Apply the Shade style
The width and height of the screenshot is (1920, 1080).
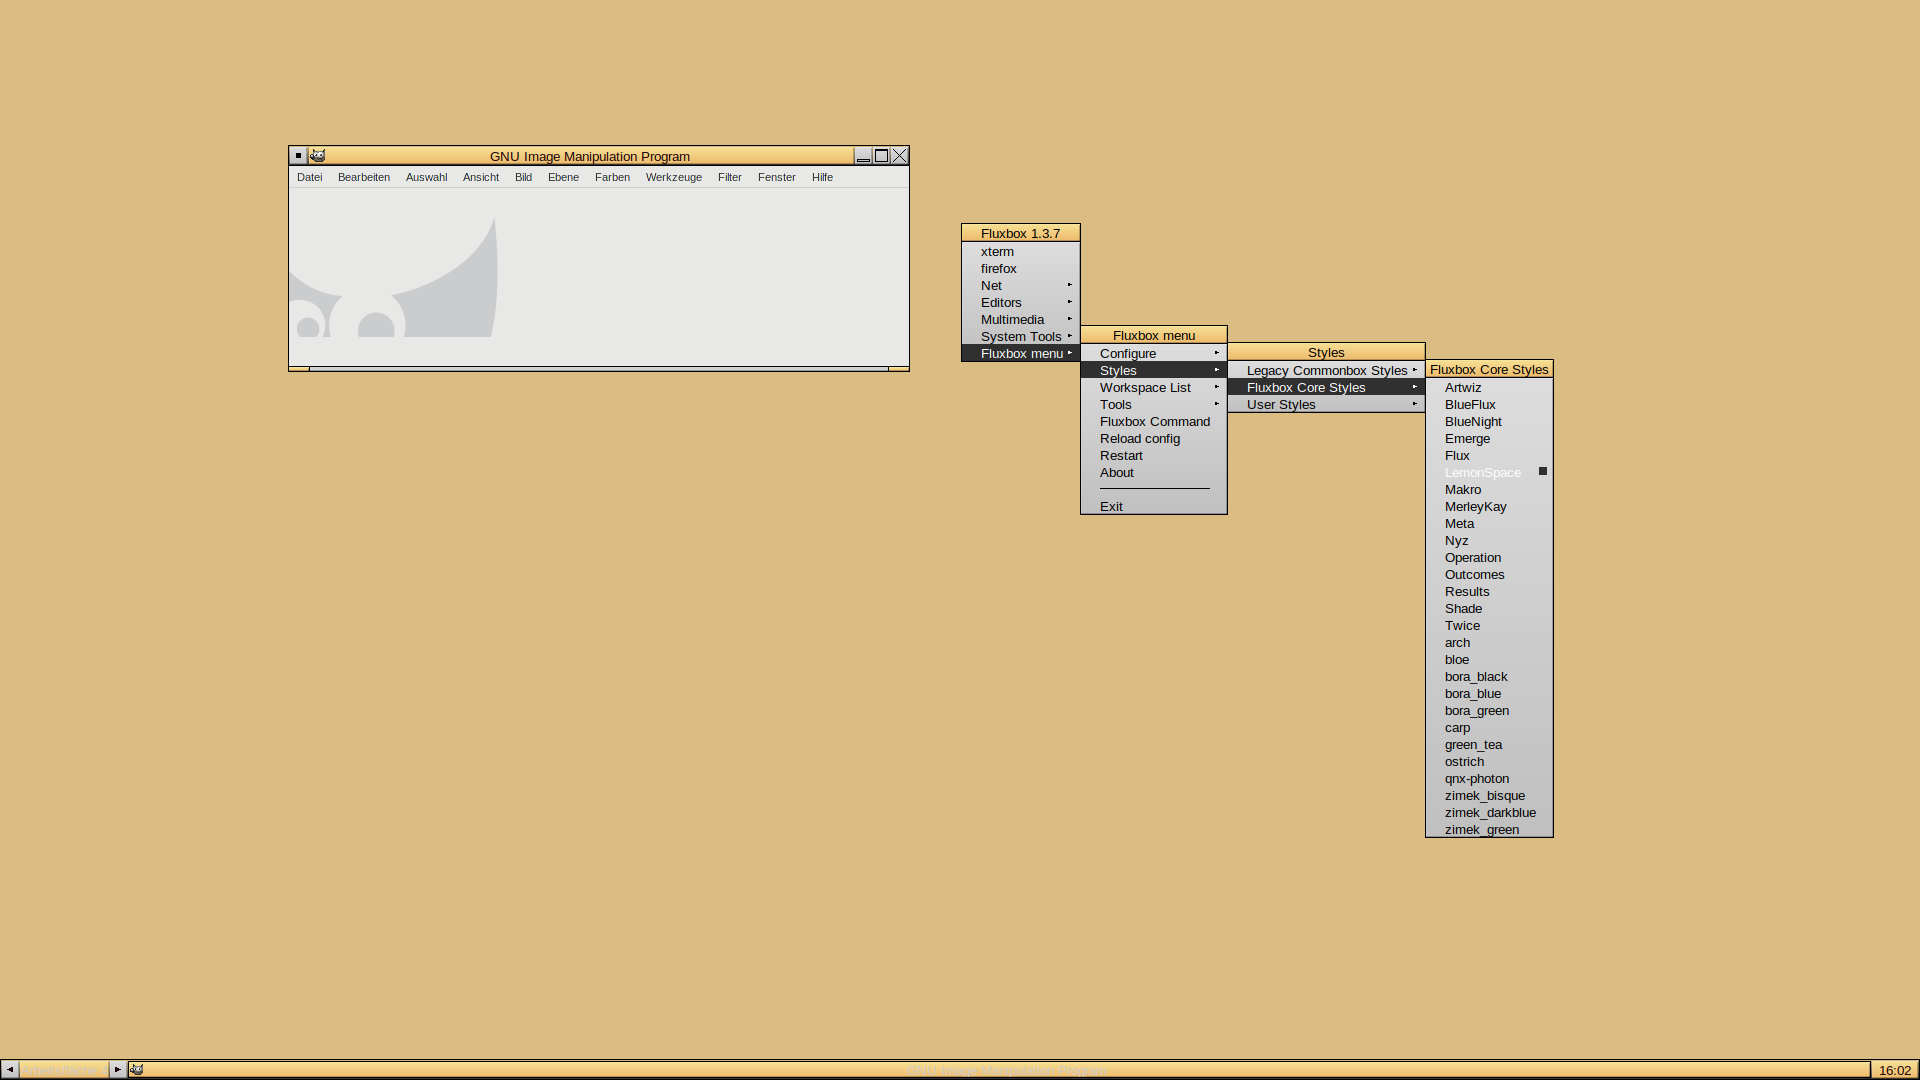[1489, 608]
